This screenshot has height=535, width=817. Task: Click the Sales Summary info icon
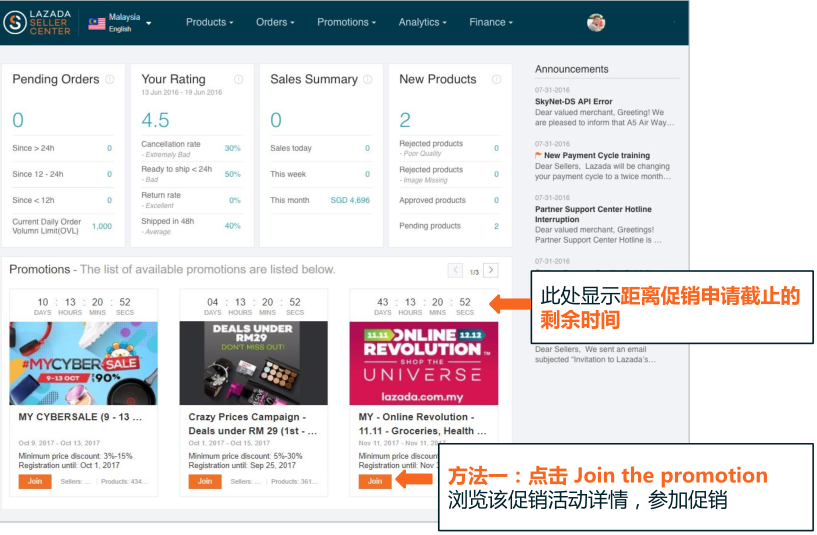click(x=368, y=79)
